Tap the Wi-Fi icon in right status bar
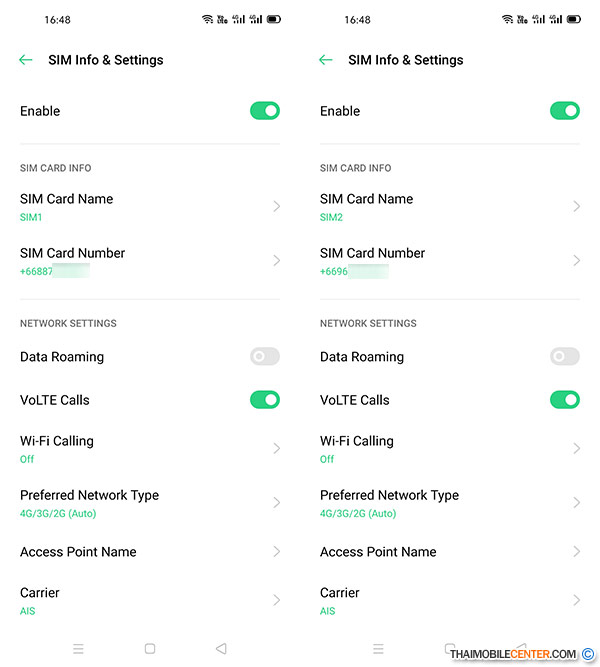 pos(507,19)
